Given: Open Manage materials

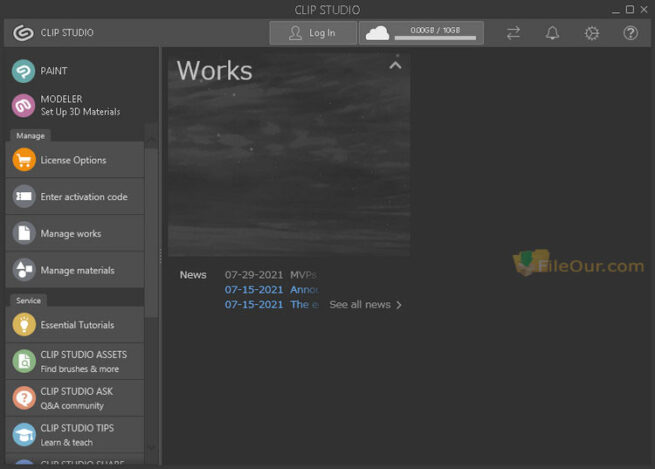Looking at the screenshot, I should (75, 270).
